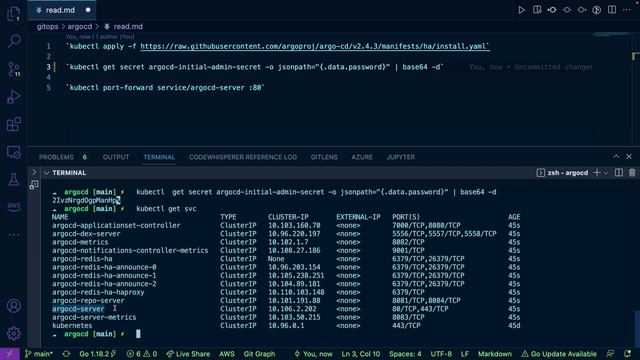Open CODEWHISPERER REFERENCE LOG tab

click(x=243, y=157)
